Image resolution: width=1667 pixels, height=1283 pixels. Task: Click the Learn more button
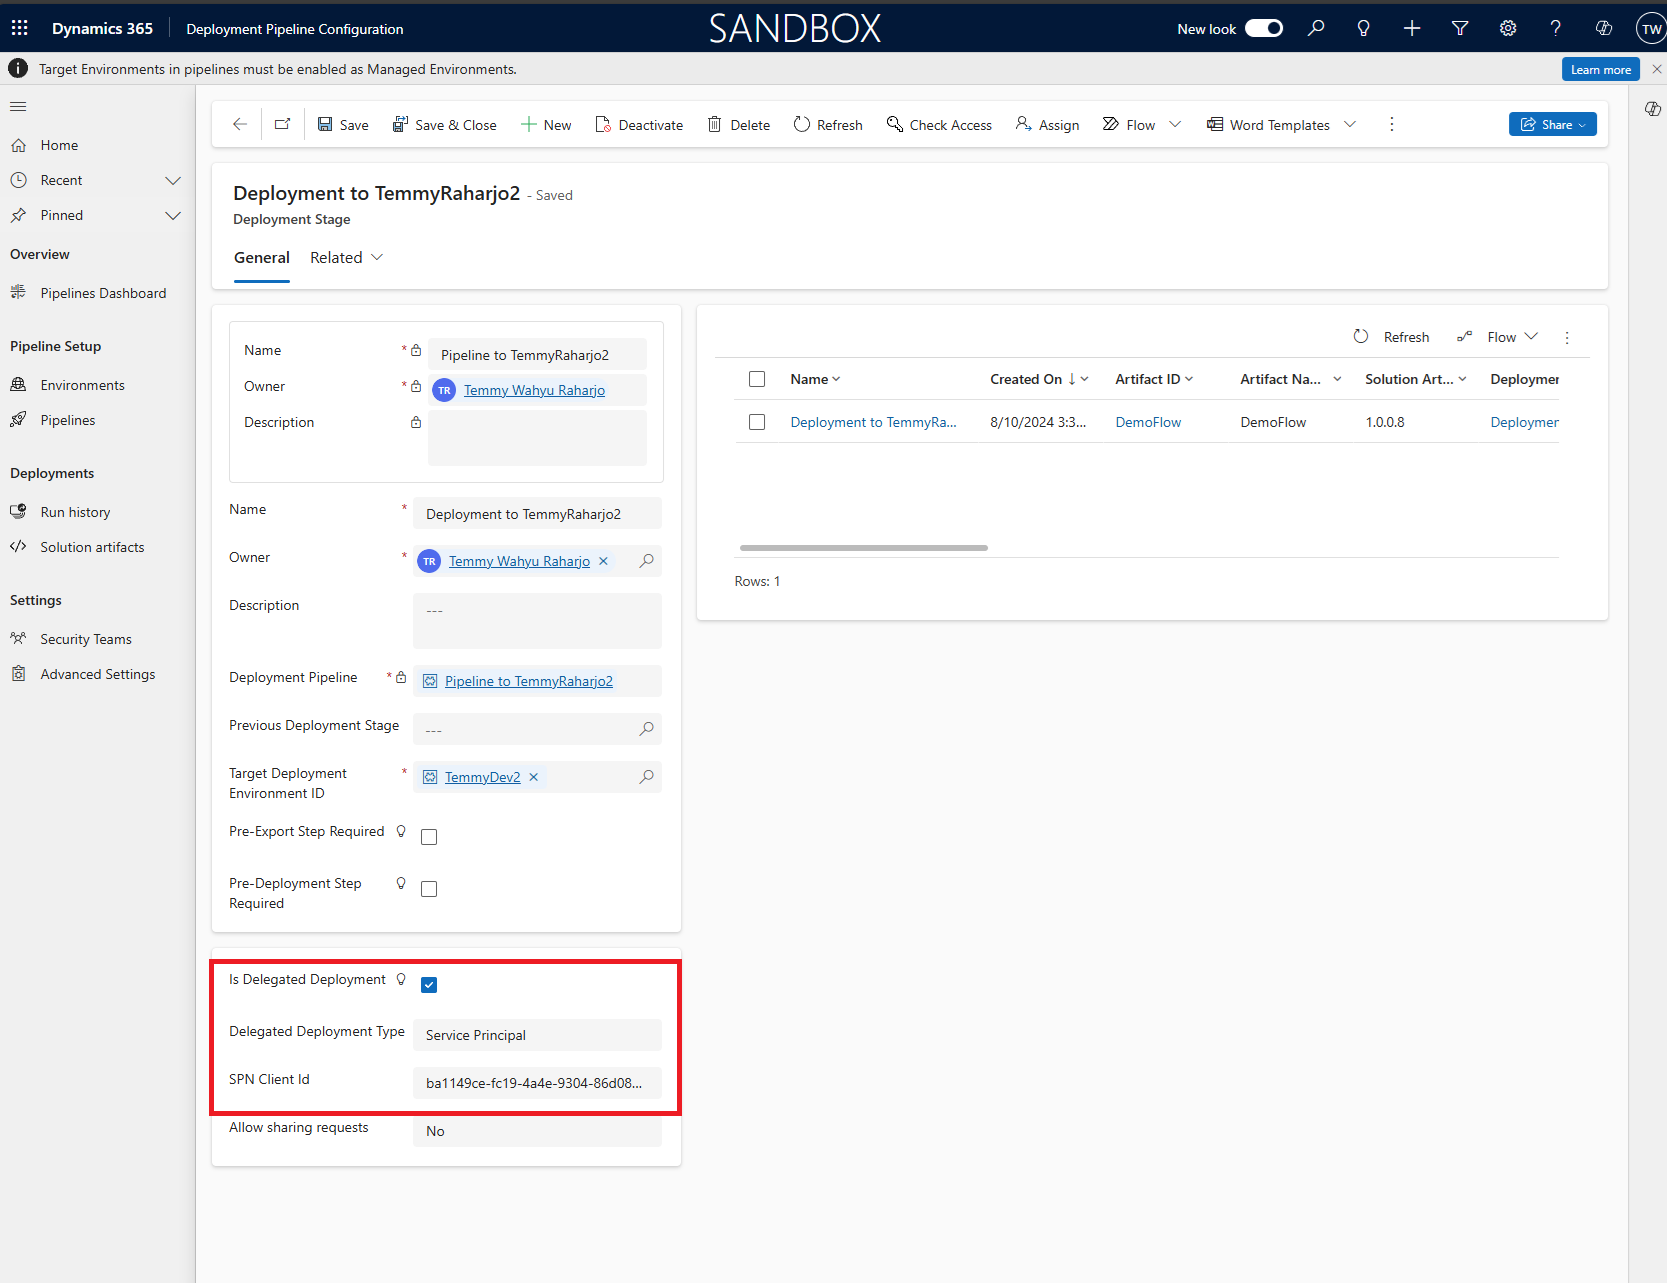coord(1600,69)
